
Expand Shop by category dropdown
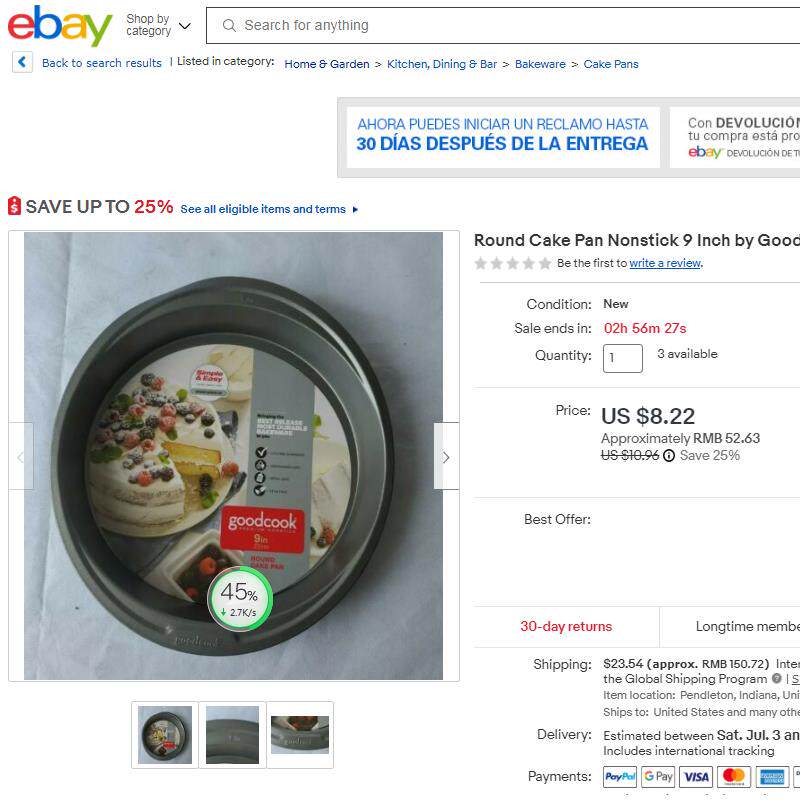pos(158,25)
